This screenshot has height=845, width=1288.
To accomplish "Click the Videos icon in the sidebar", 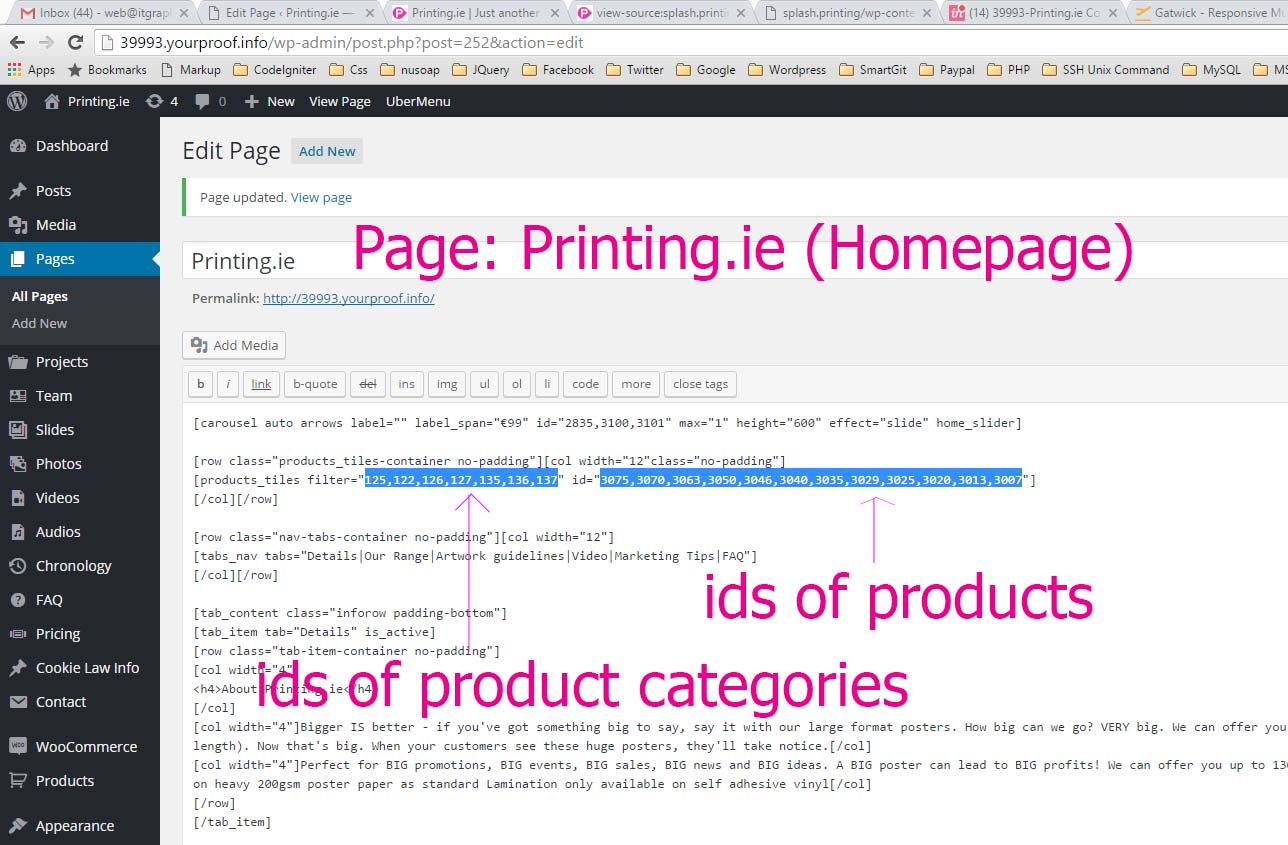I will coord(18,498).
